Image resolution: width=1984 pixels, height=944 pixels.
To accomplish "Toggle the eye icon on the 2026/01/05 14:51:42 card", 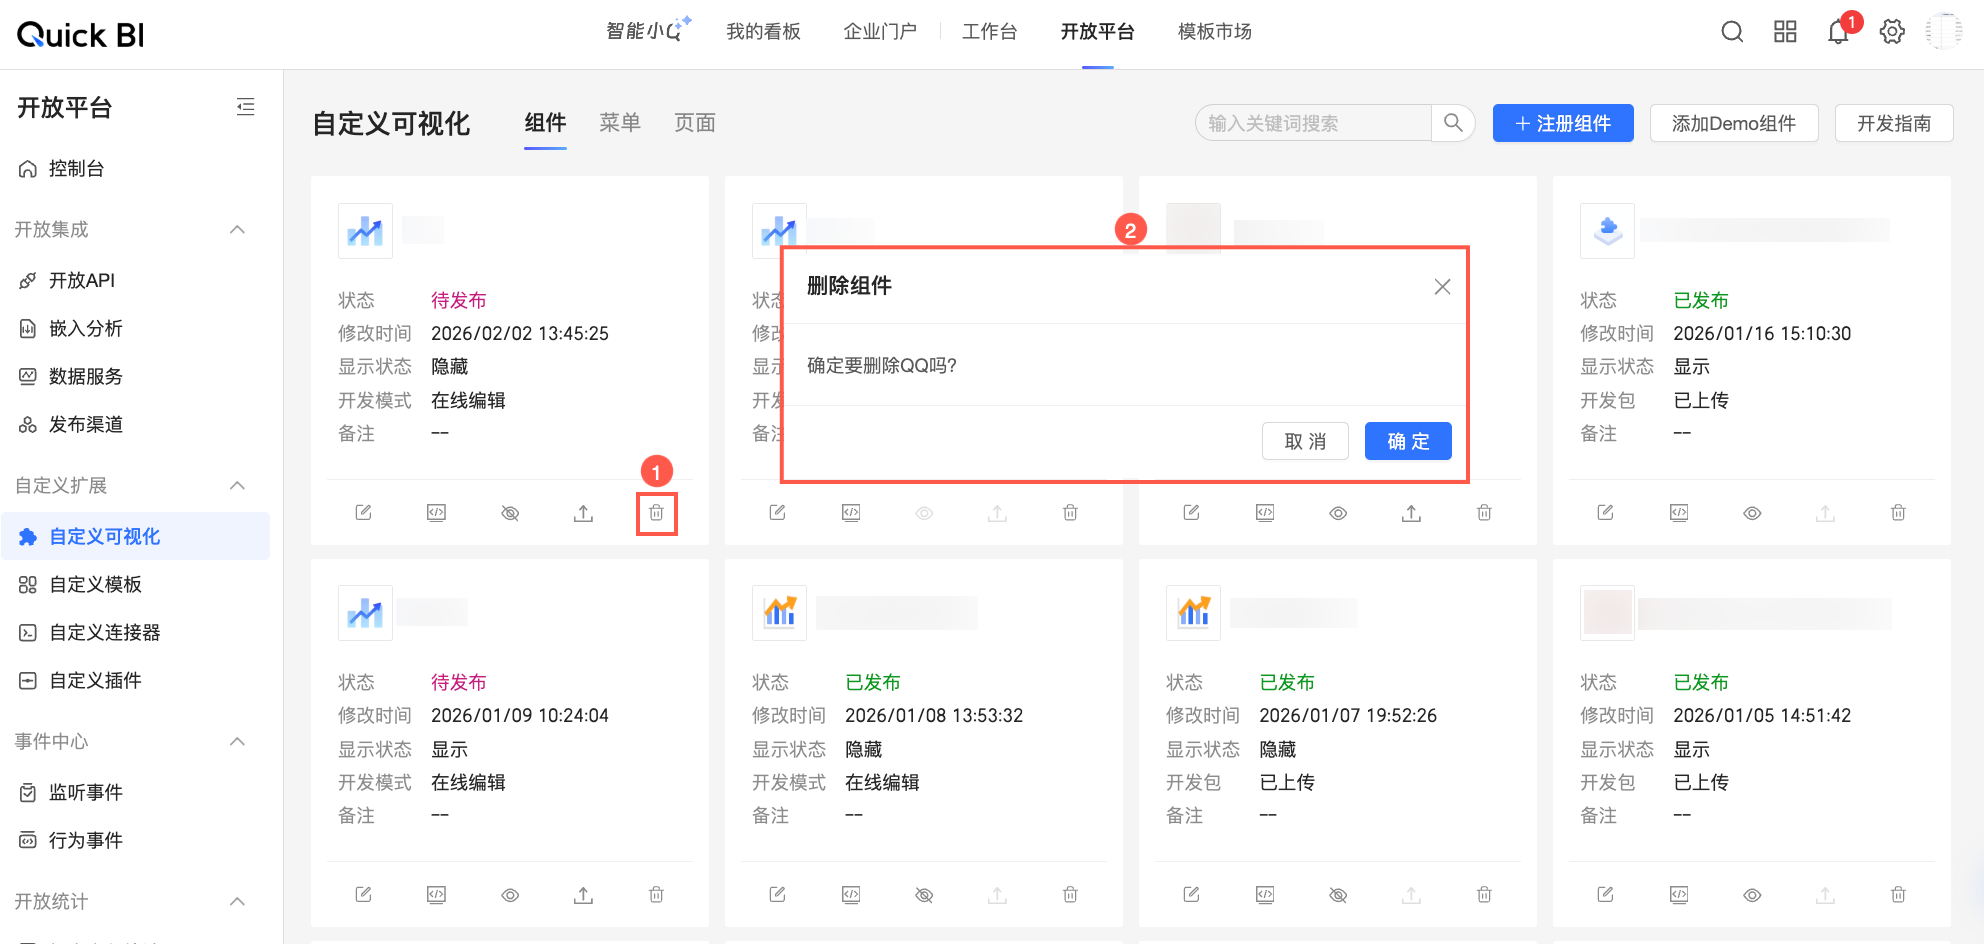I will [1752, 895].
